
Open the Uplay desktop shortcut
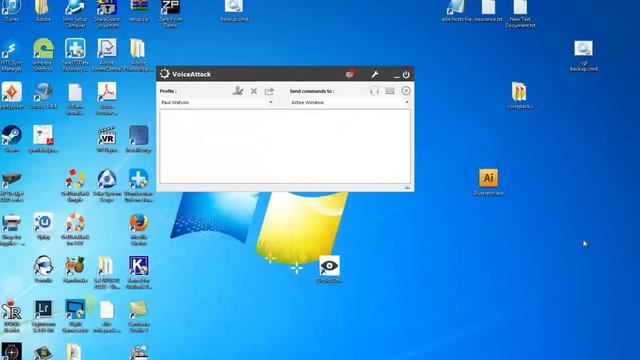[x=43, y=226]
